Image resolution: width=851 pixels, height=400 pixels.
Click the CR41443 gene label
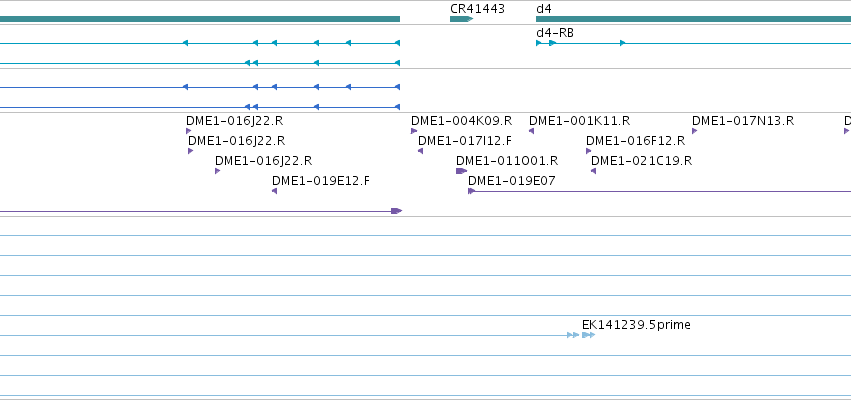click(x=477, y=9)
